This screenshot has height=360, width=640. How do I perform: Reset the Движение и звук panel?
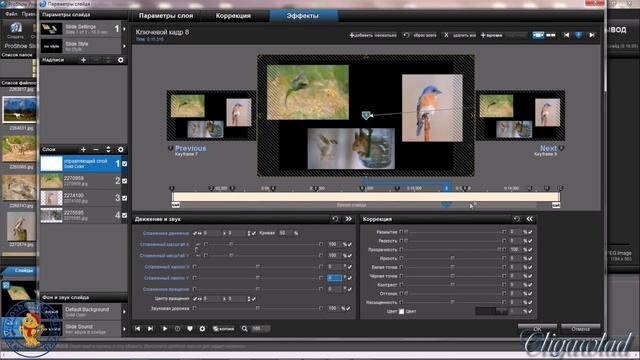tap(335, 219)
